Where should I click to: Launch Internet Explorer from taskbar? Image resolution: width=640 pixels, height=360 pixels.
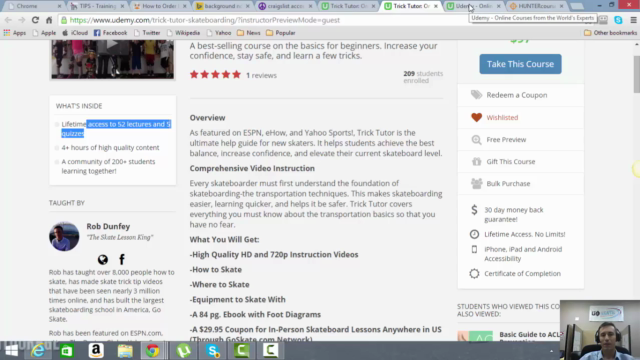[38, 351]
